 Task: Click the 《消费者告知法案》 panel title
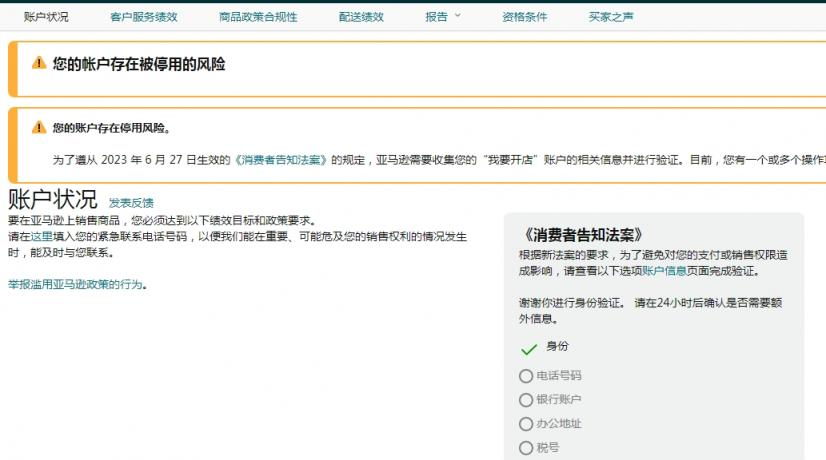click(582, 234)
